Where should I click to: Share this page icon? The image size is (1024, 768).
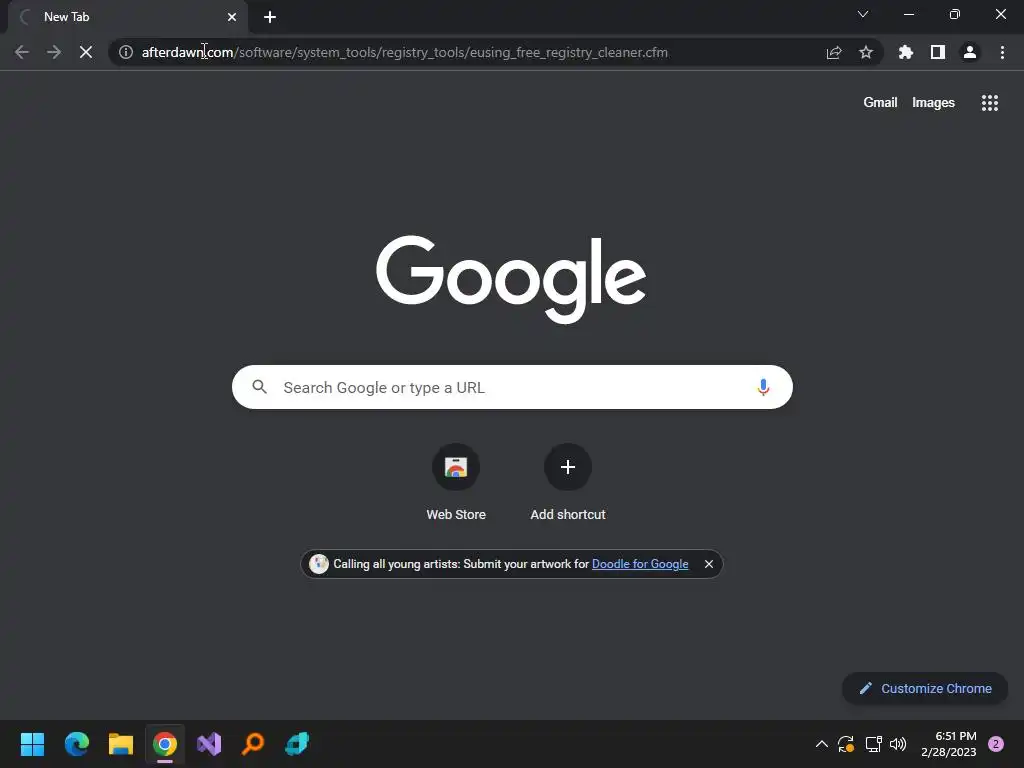click(834, 52)
